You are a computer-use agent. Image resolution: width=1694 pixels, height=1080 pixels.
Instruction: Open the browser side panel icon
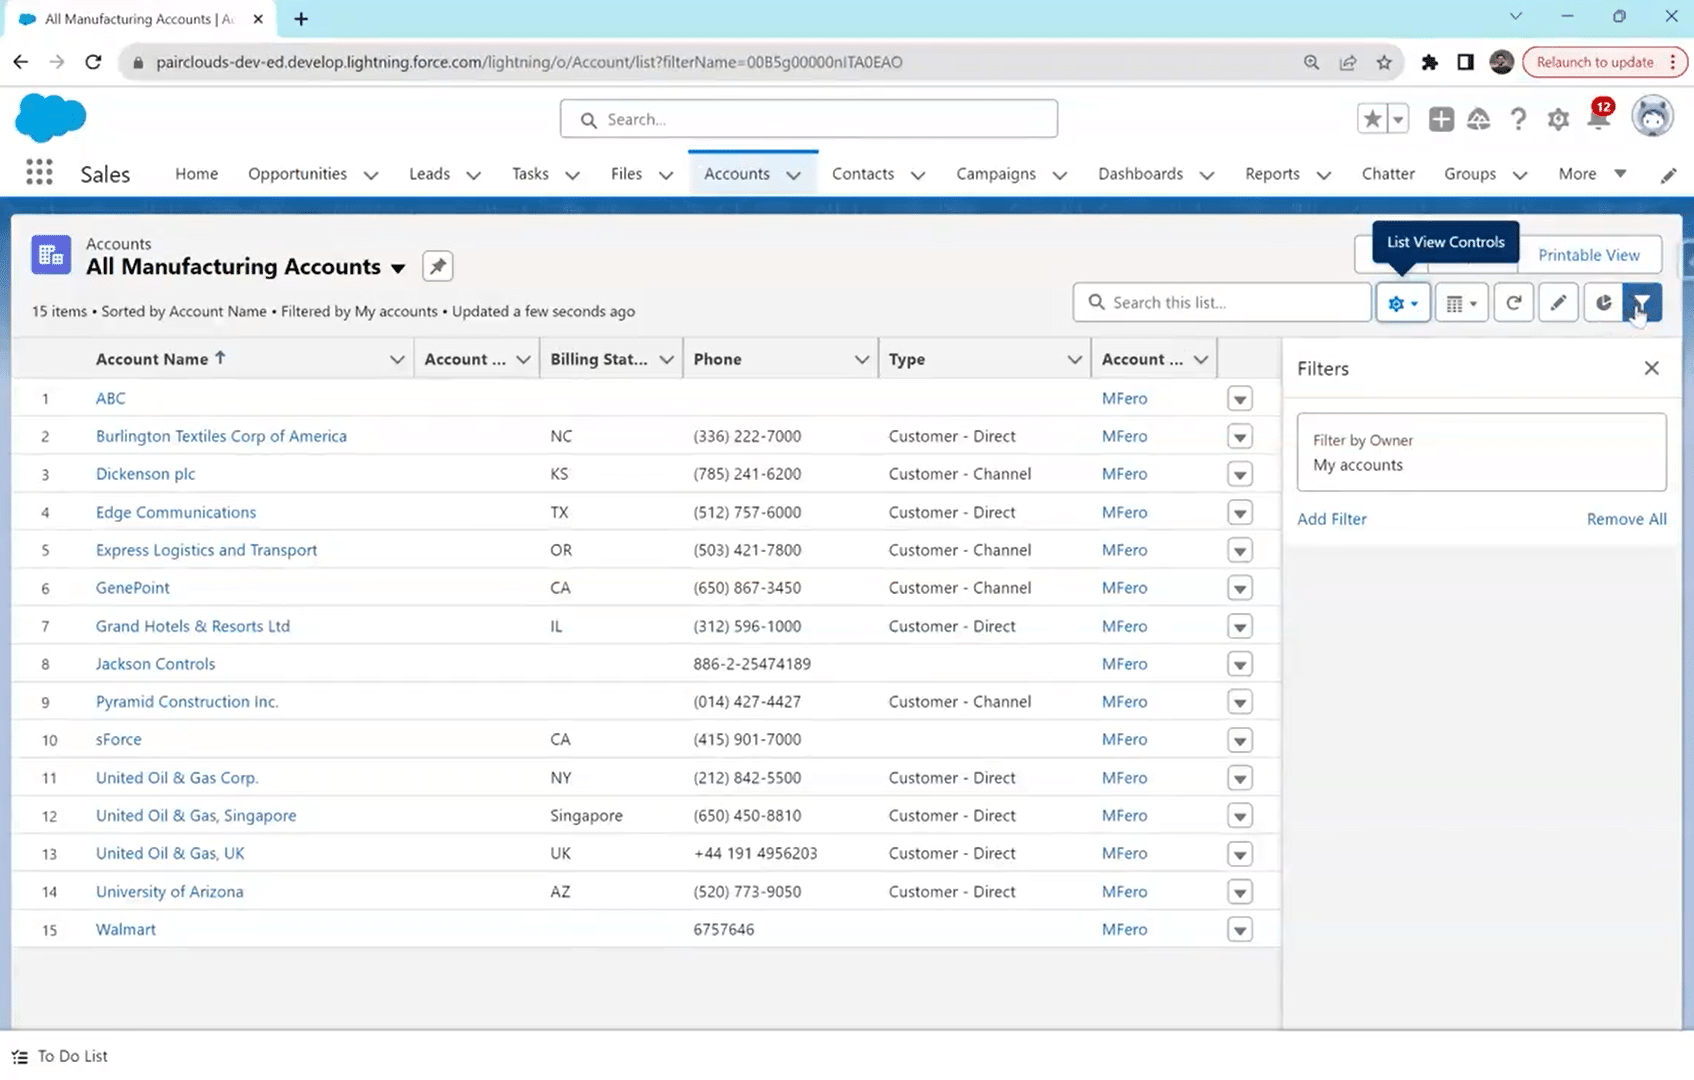pos(1465,62)
